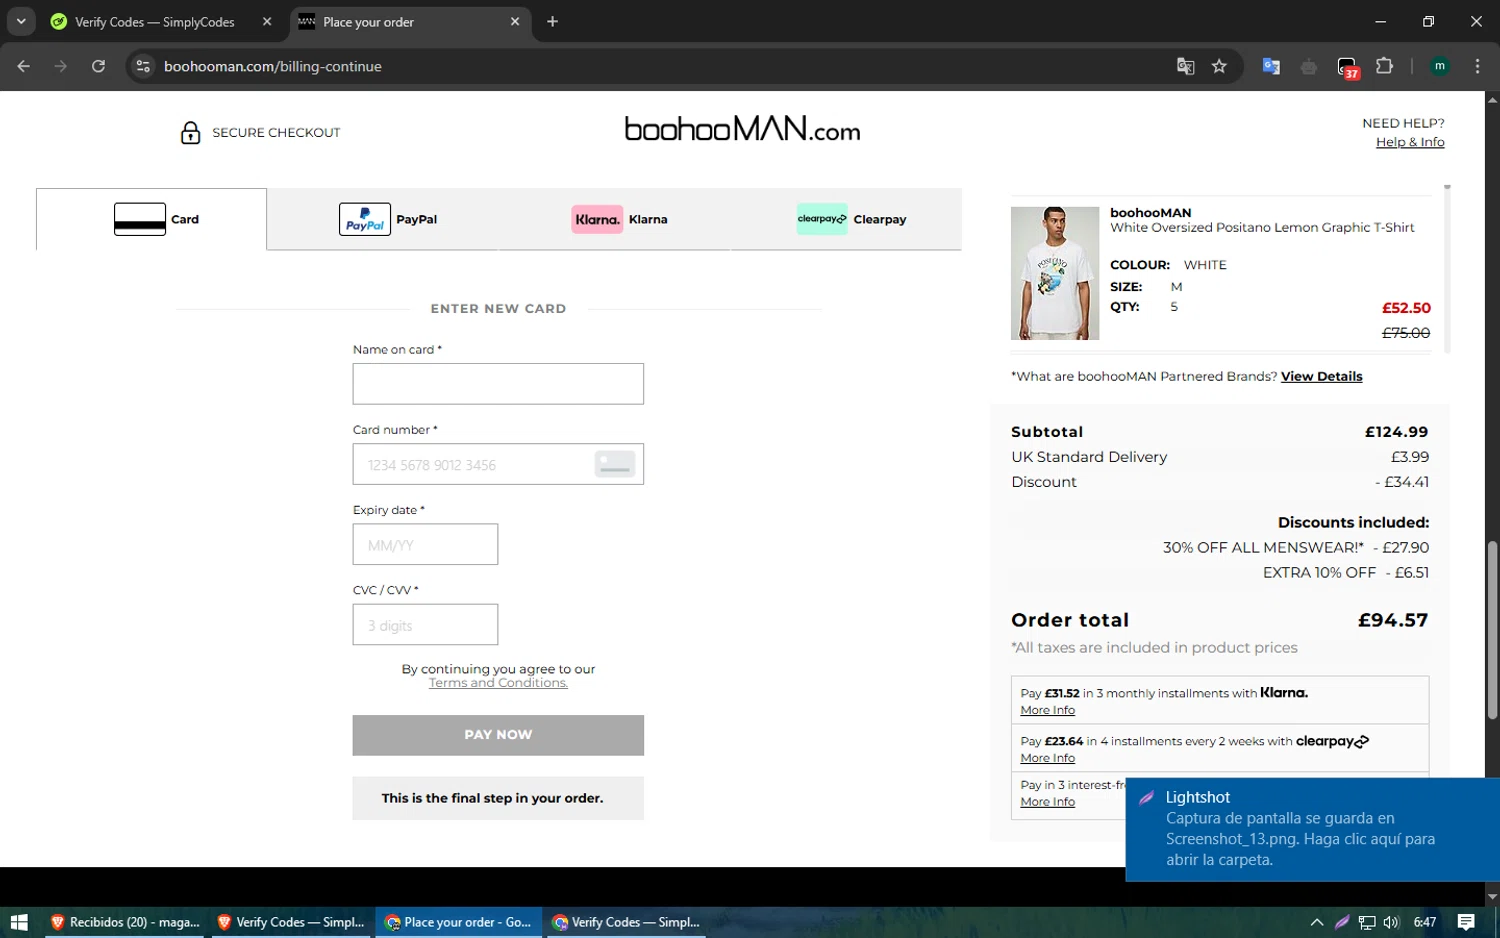Click the White Oversized Positano Lemon T-Shirt title

[x=1262, y=228]
